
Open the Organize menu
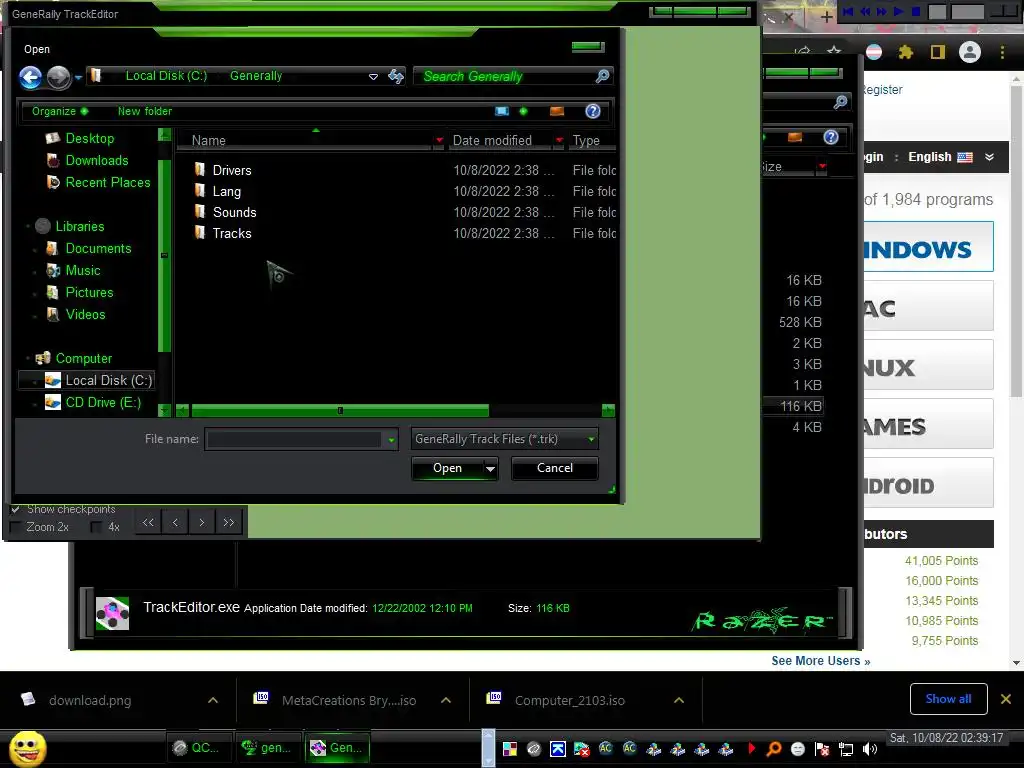pyautogui.click(x=60, y=111)
